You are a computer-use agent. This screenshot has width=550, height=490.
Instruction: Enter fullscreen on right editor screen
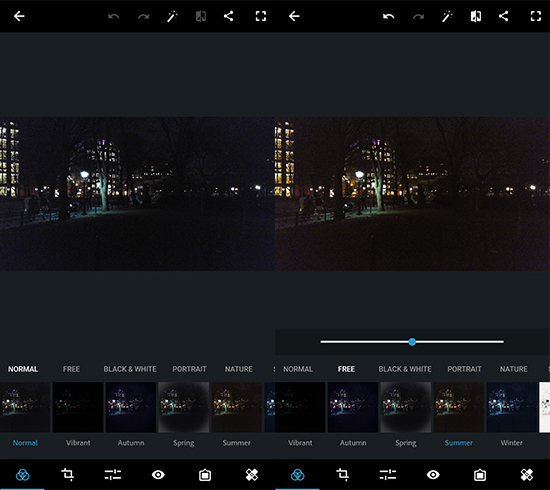coord(536,16)
